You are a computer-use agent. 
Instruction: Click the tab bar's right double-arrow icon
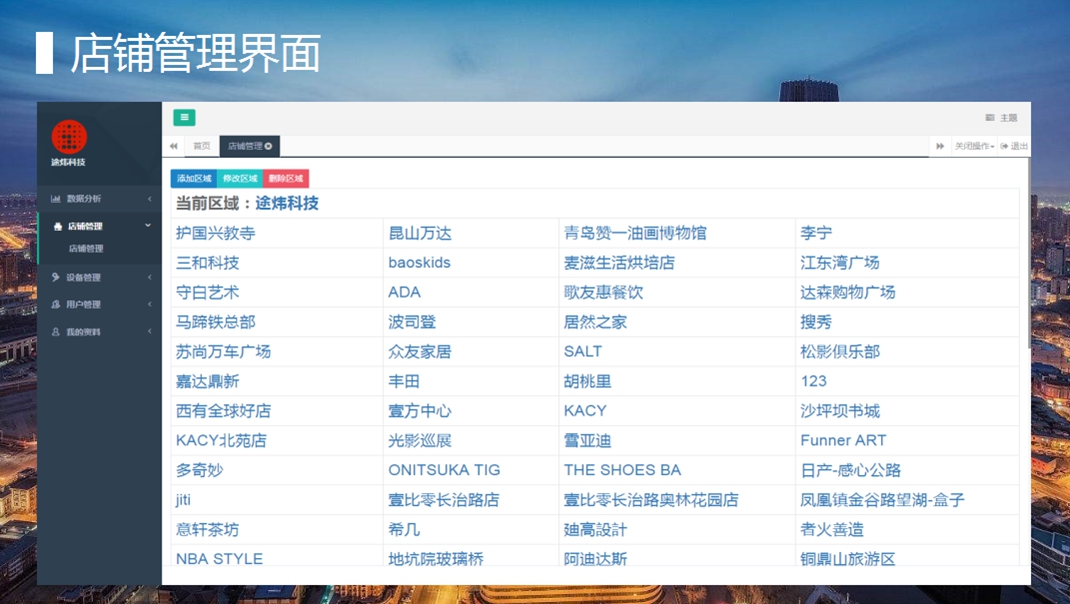(940, 146)
